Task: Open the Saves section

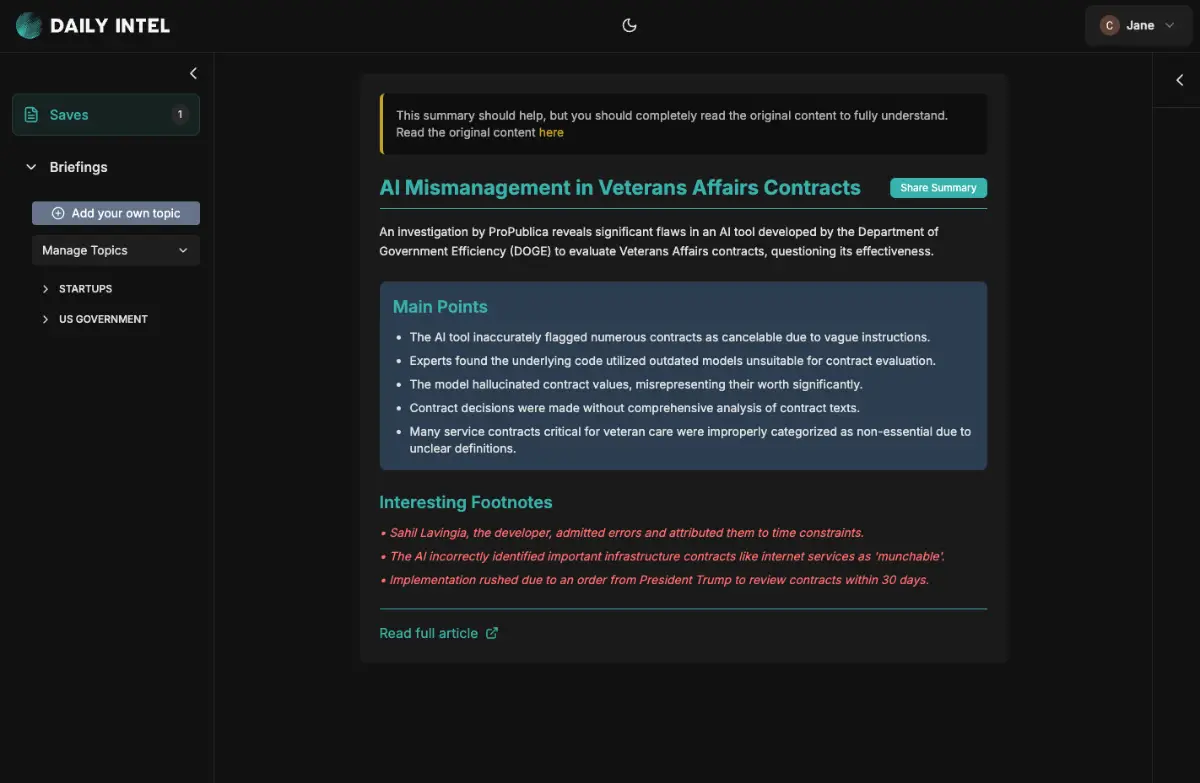Action: coord(105,115)
